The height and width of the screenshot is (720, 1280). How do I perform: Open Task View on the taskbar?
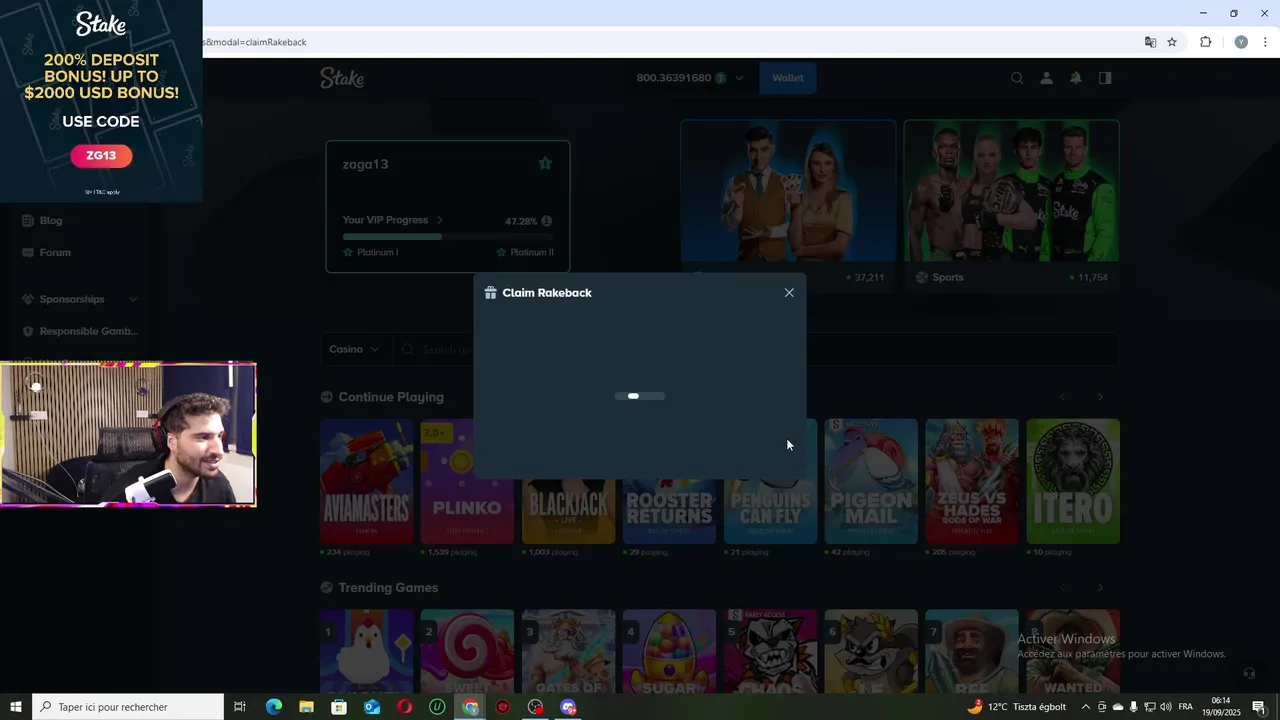pyautogui.click(x=240, y=707)
